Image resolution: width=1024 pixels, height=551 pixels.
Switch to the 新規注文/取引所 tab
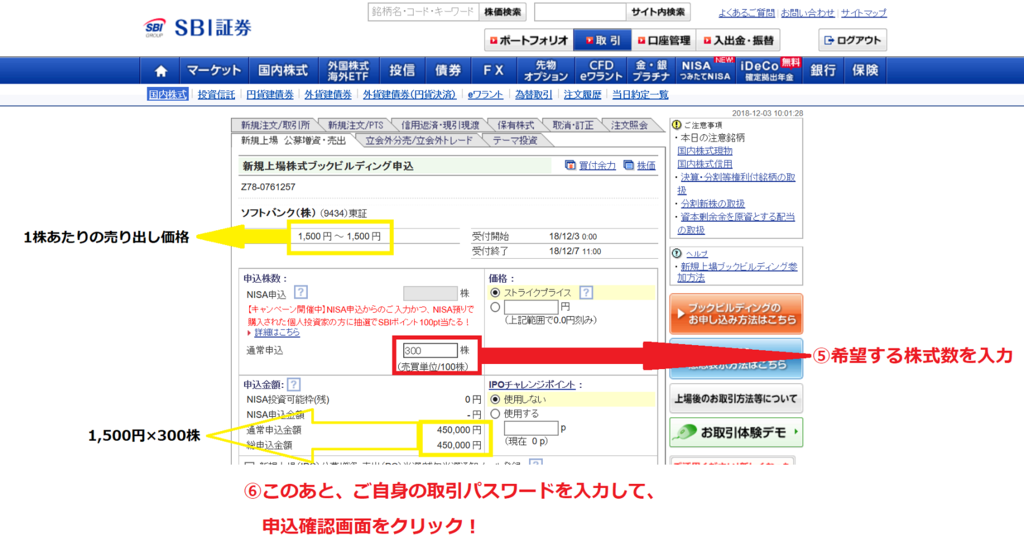click(x=275, y=125)
